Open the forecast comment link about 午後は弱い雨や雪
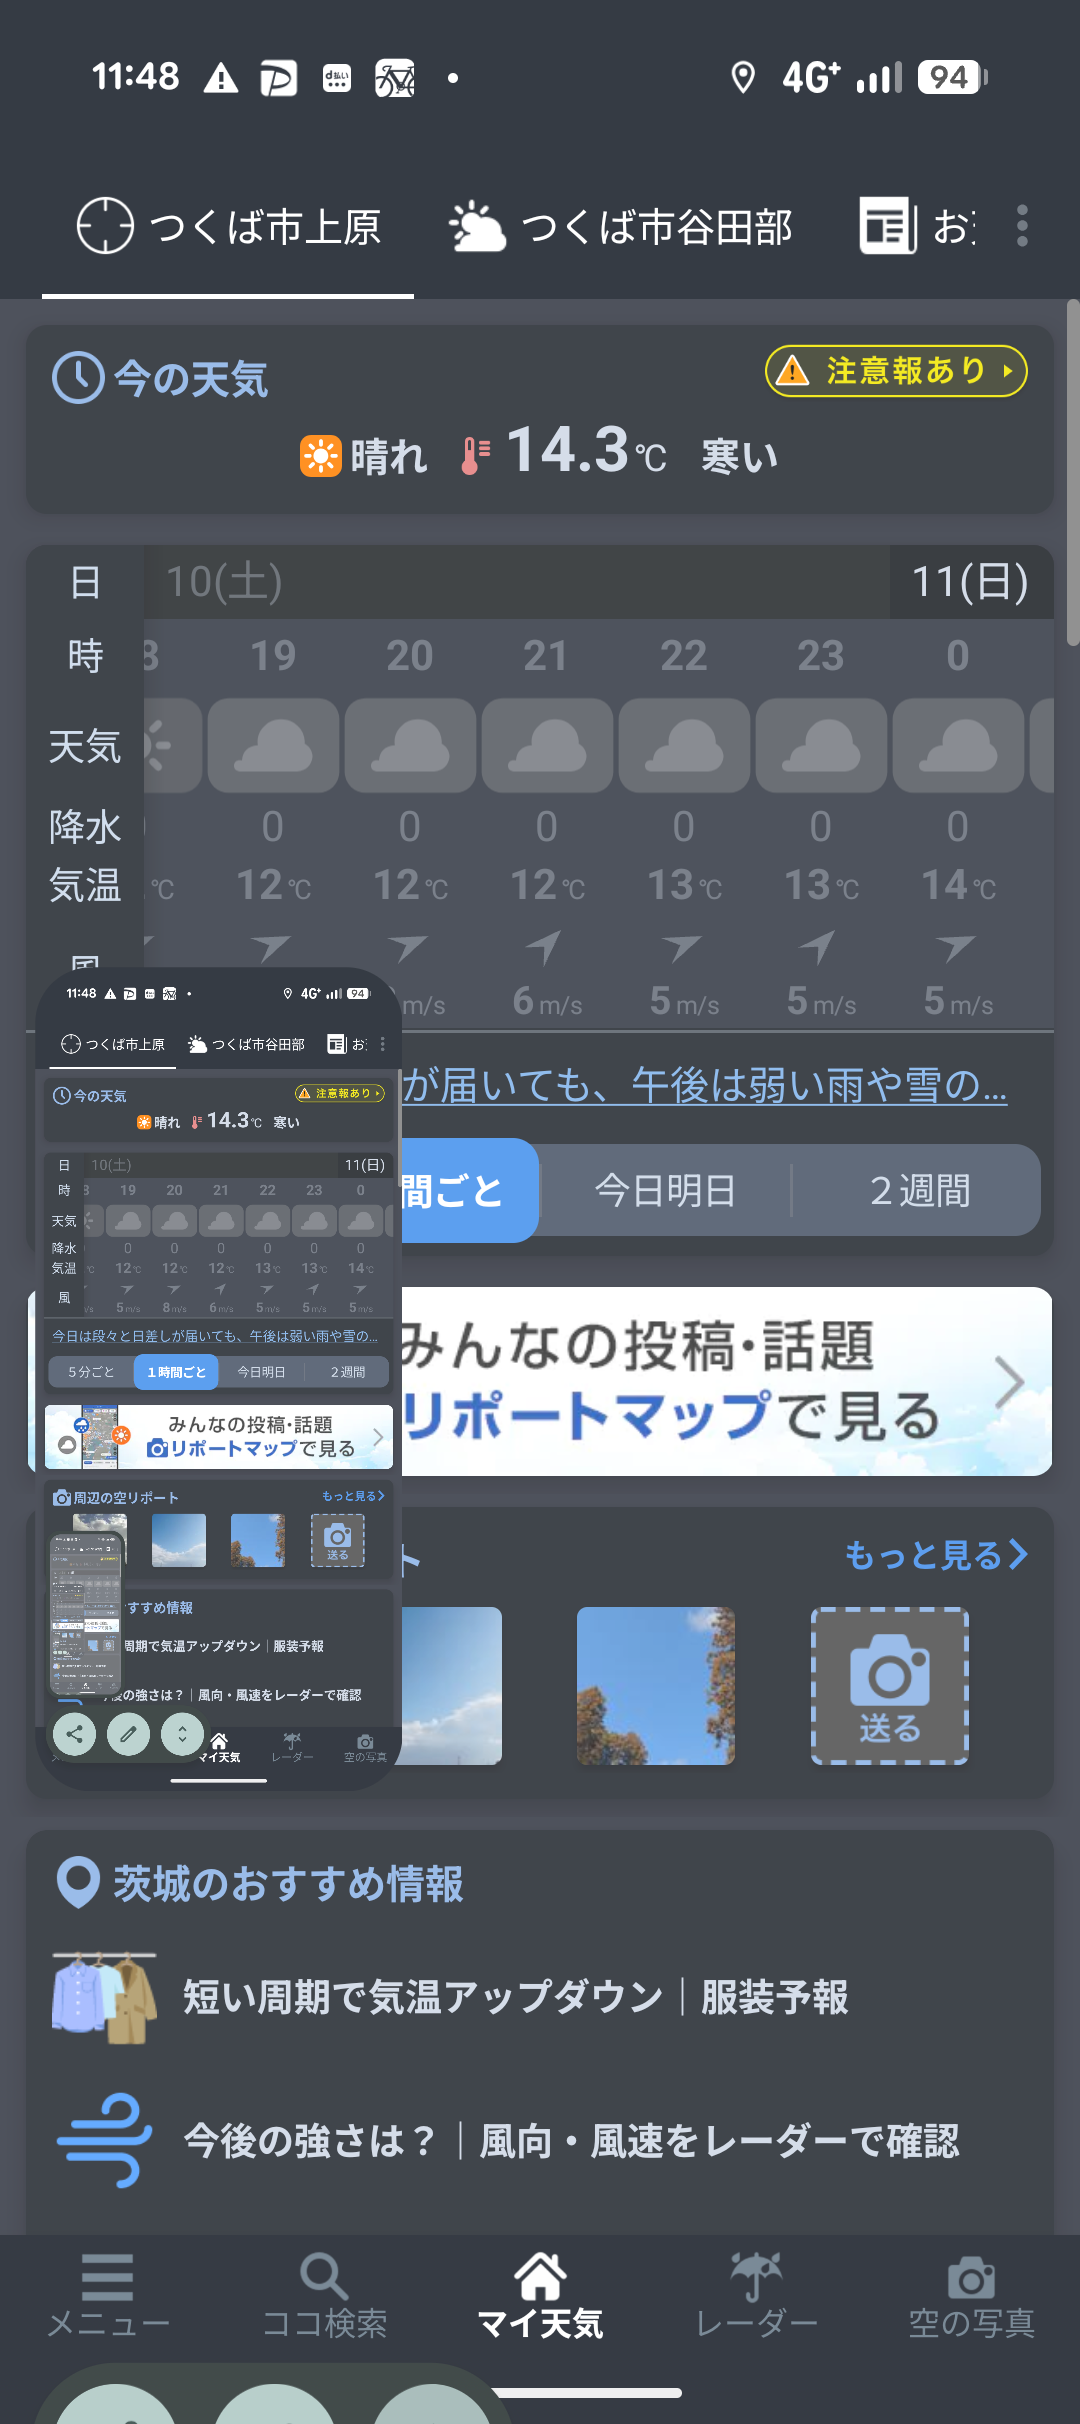The height and width of the screenshot is (2424, 1080). (704, 1085)
